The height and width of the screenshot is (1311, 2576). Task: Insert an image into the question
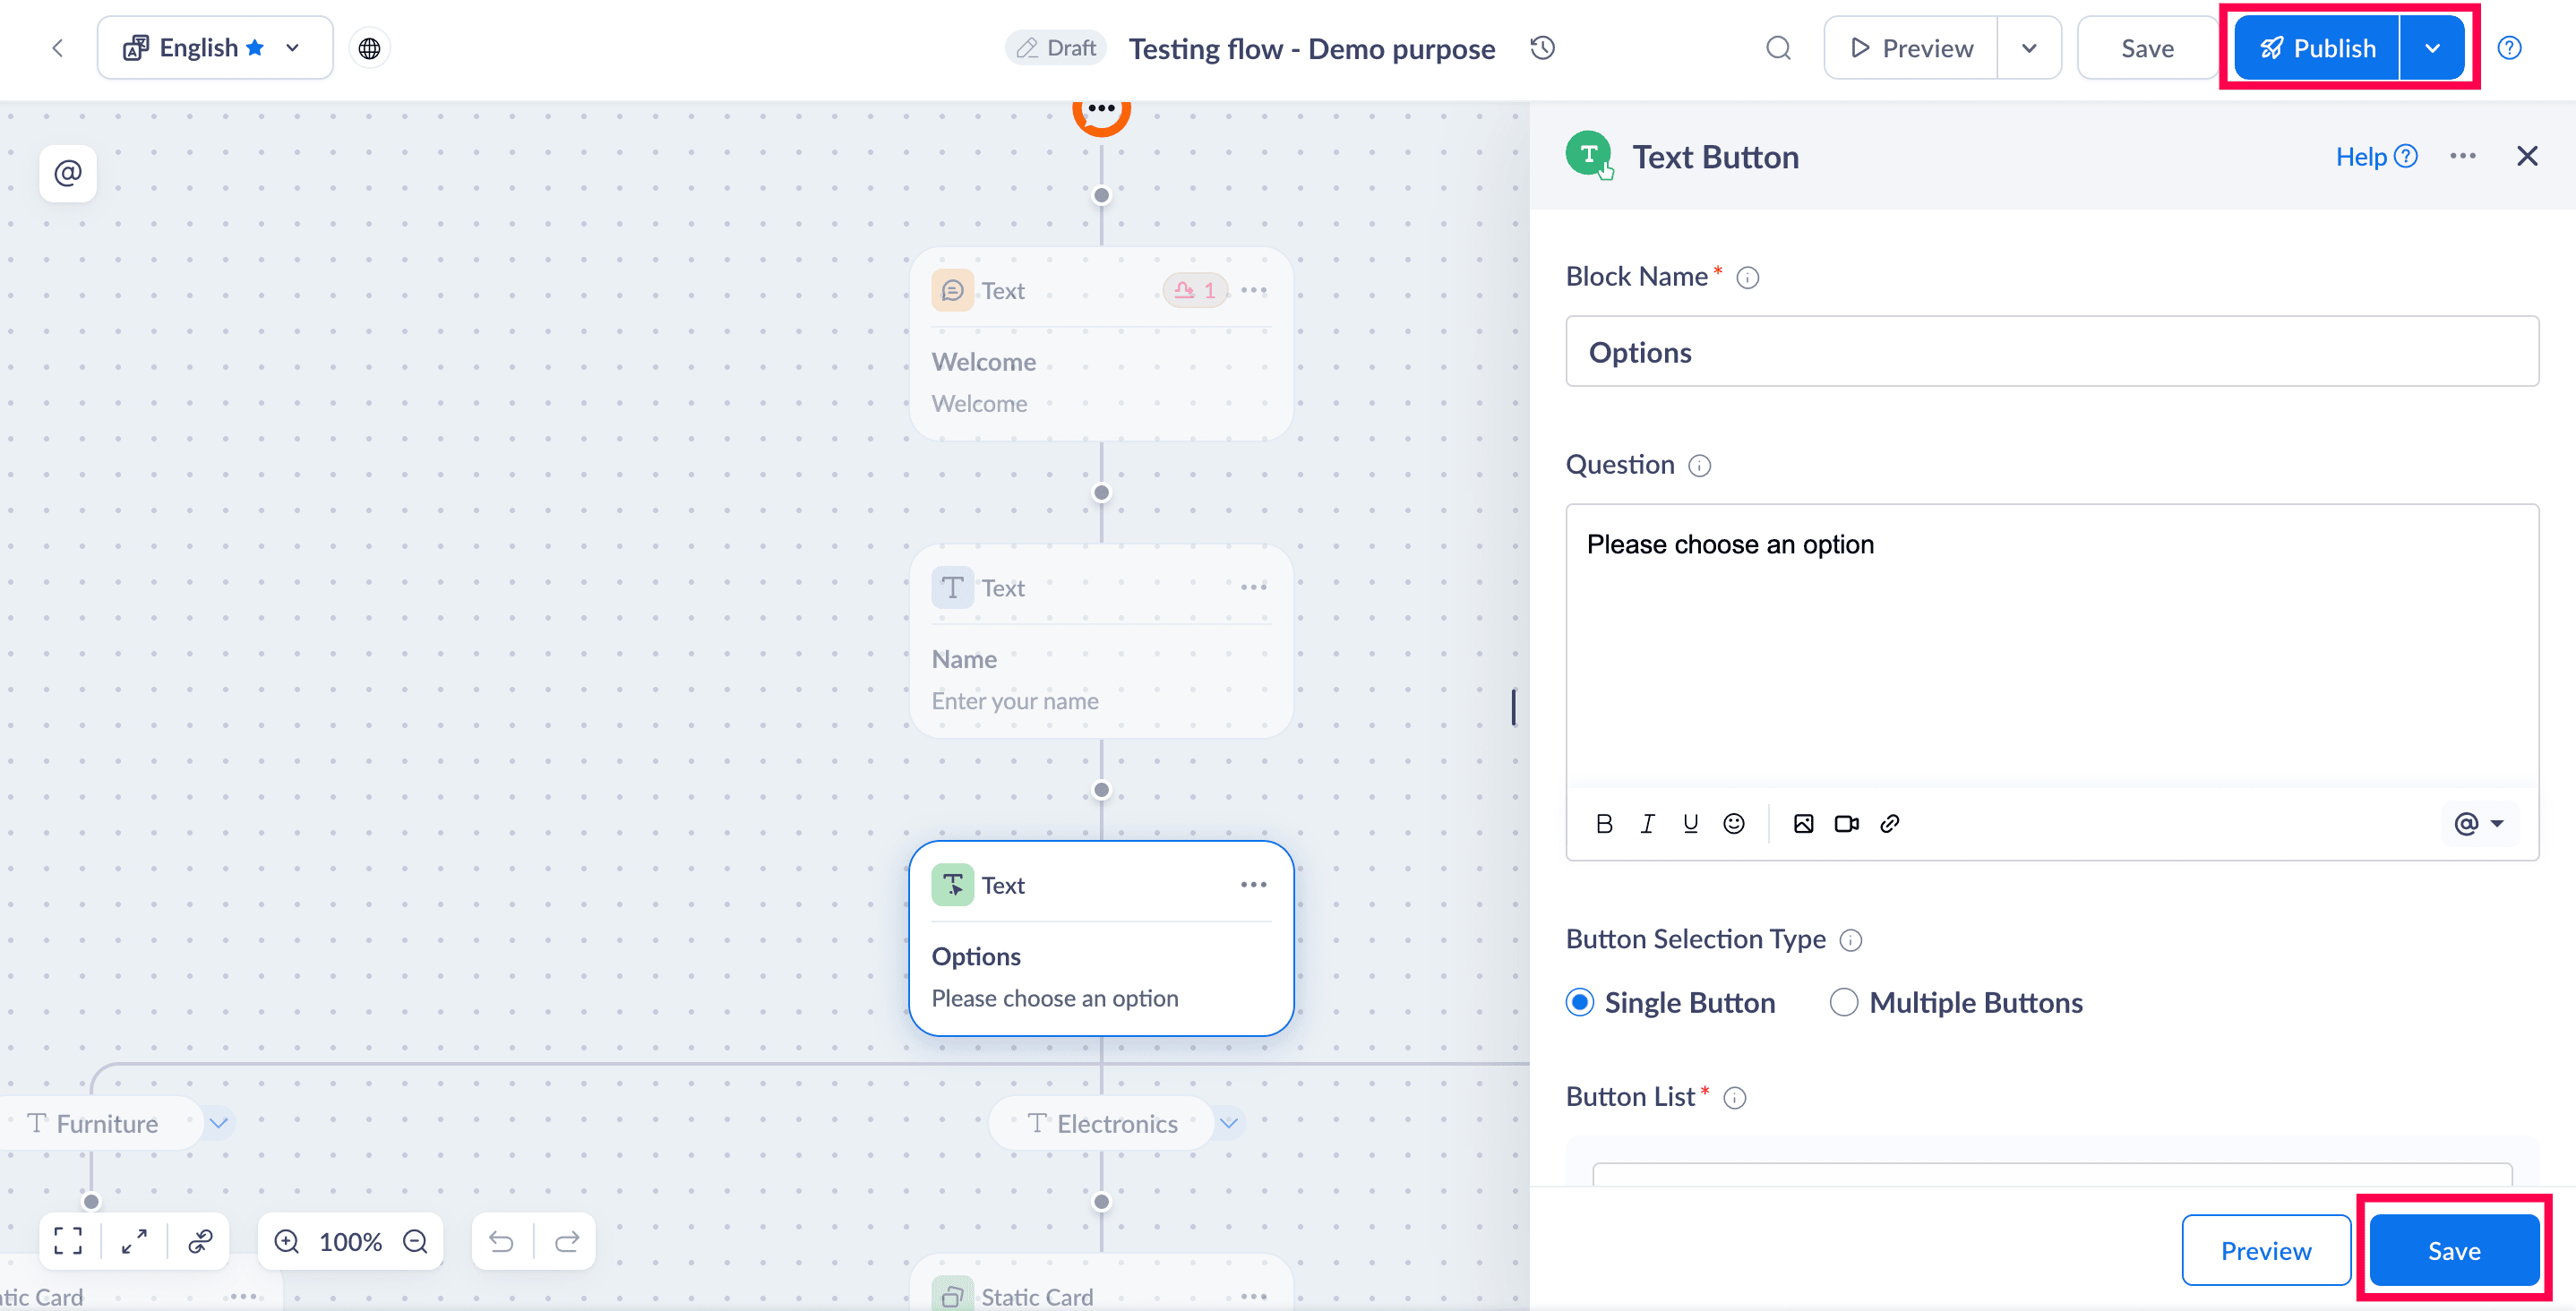coord(1803,823)
